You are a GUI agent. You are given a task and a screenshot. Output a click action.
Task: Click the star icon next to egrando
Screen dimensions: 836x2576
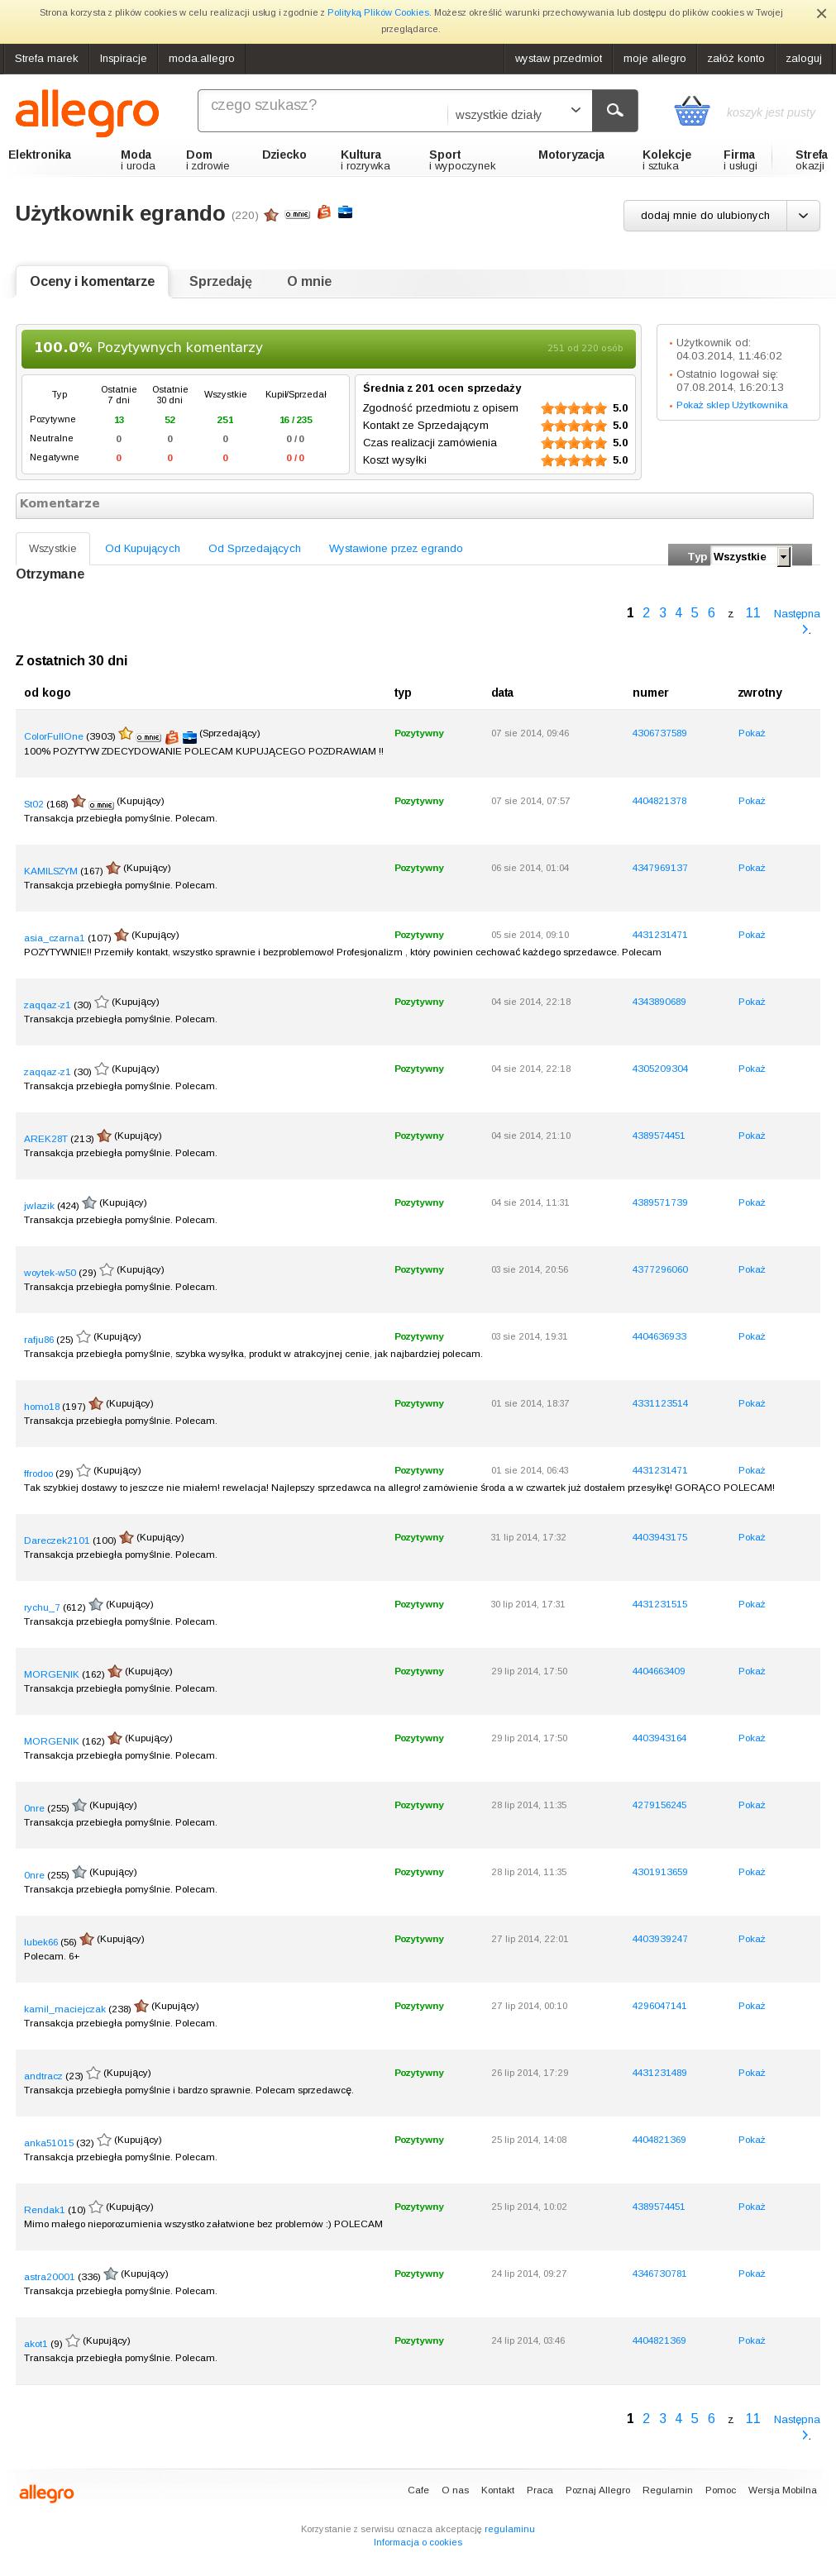tap(271, 215)
